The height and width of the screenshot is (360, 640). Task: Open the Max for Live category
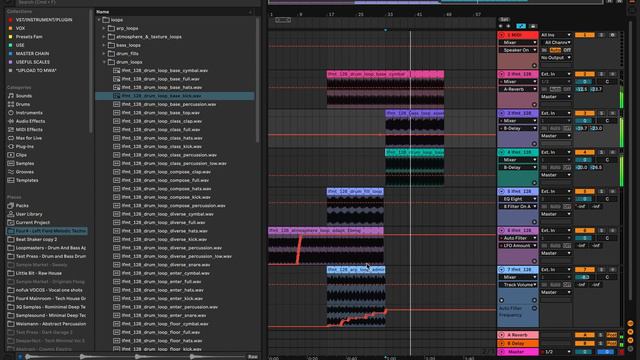29,138
